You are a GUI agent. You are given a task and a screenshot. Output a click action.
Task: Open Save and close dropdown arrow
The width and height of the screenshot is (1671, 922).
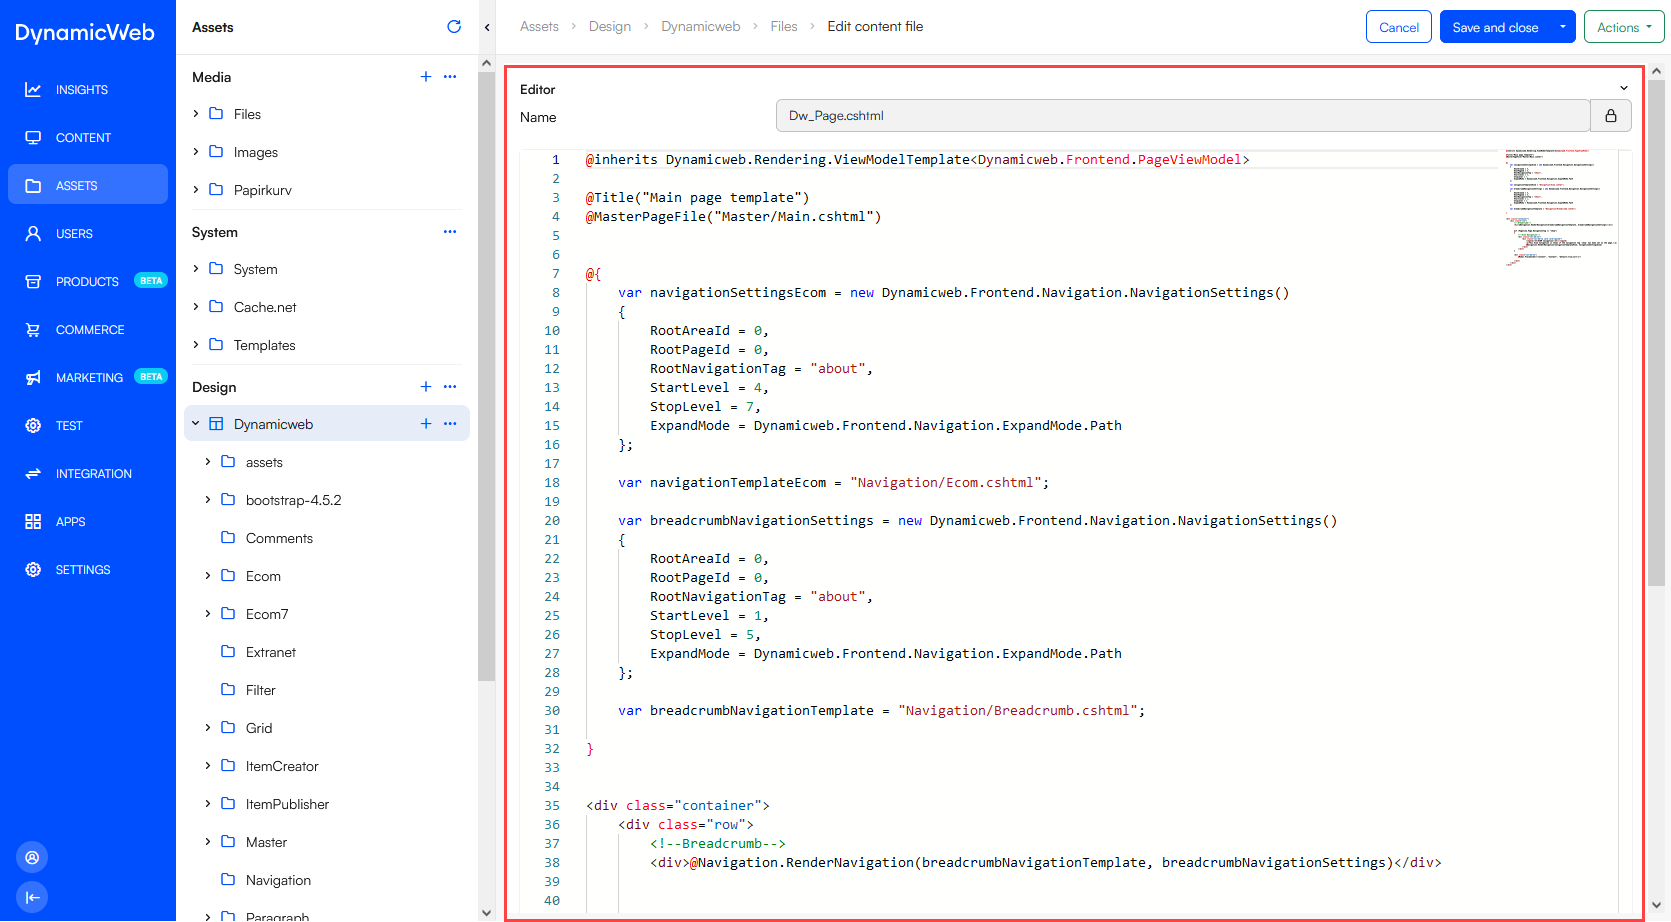pos(1563,27)
